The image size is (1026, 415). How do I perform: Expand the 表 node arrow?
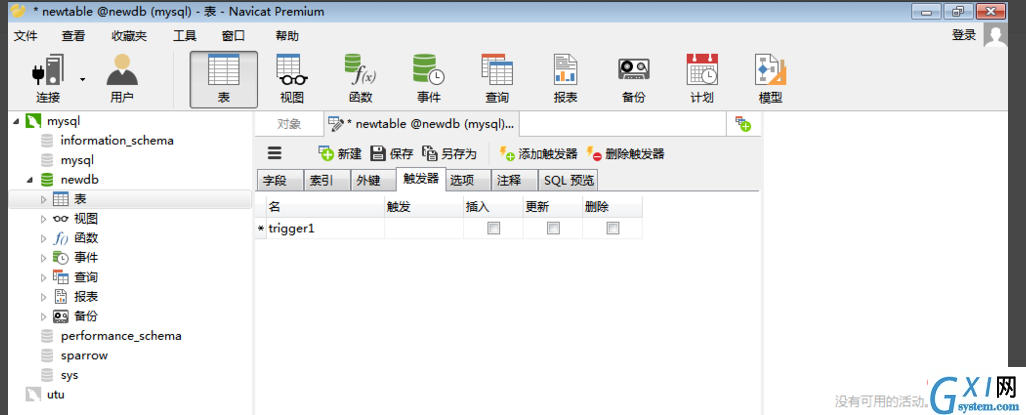(x=44, y=199)
